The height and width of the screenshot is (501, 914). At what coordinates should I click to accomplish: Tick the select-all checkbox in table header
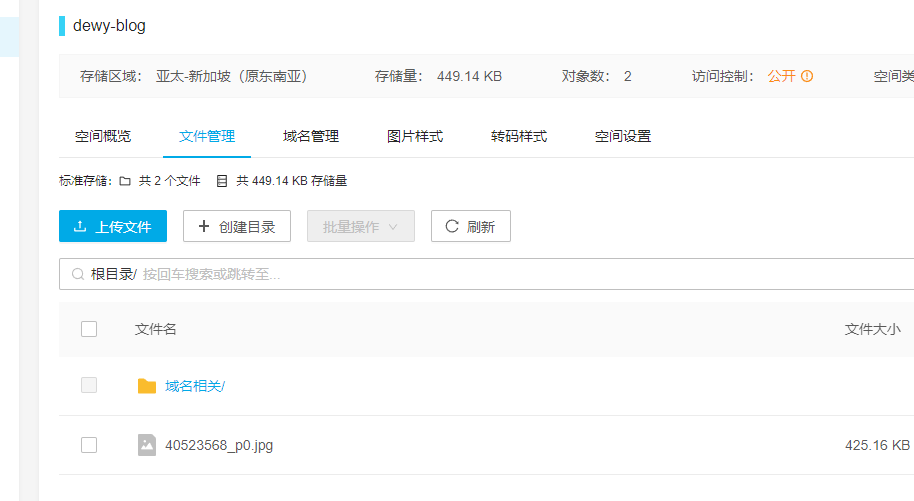click(x=89, y=329)
